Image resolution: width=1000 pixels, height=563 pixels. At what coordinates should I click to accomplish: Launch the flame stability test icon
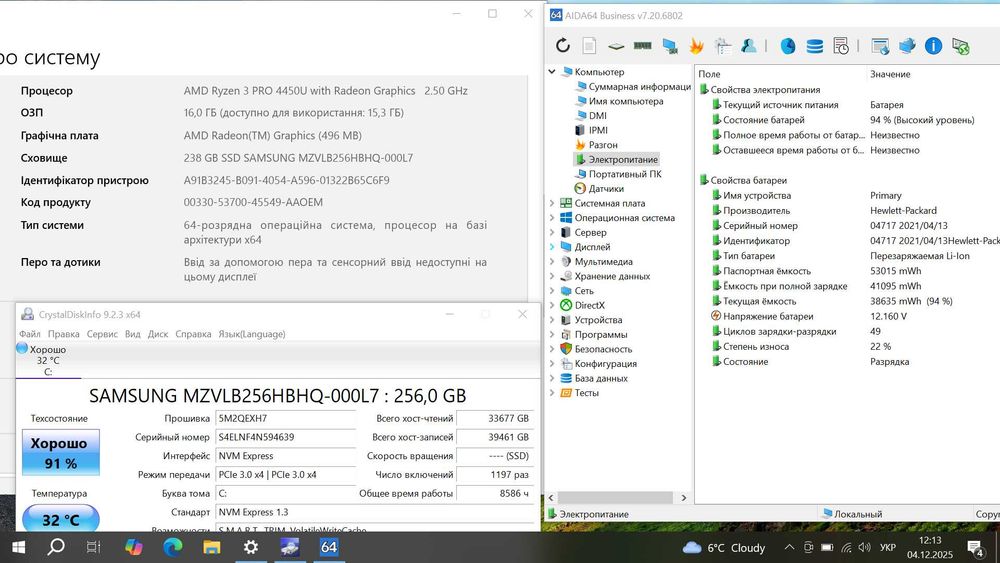click(696, 45)
